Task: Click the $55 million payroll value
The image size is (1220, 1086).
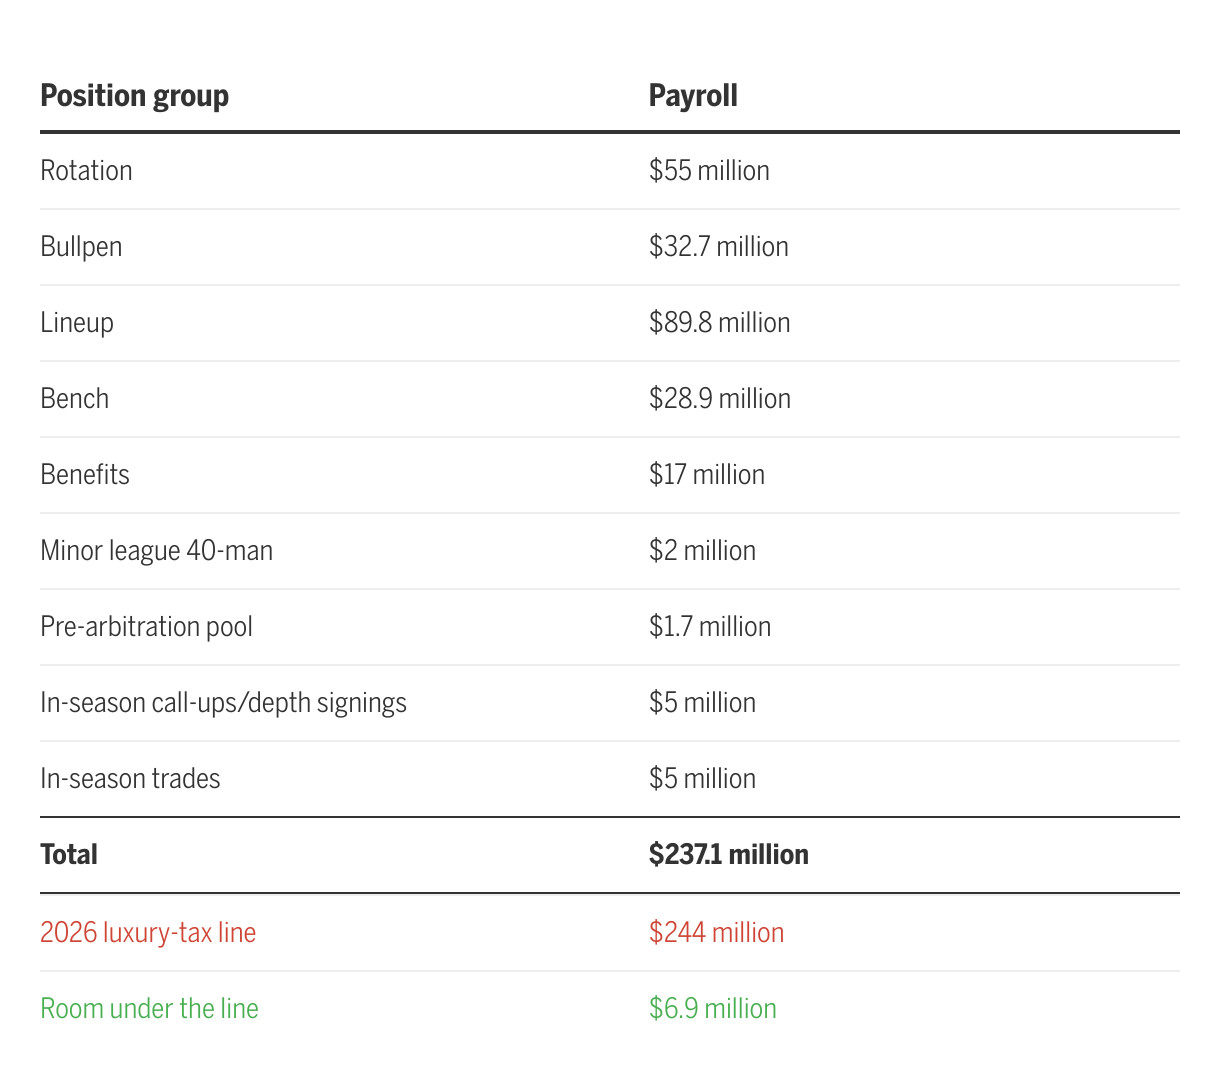Action: [x=709, y=171]
